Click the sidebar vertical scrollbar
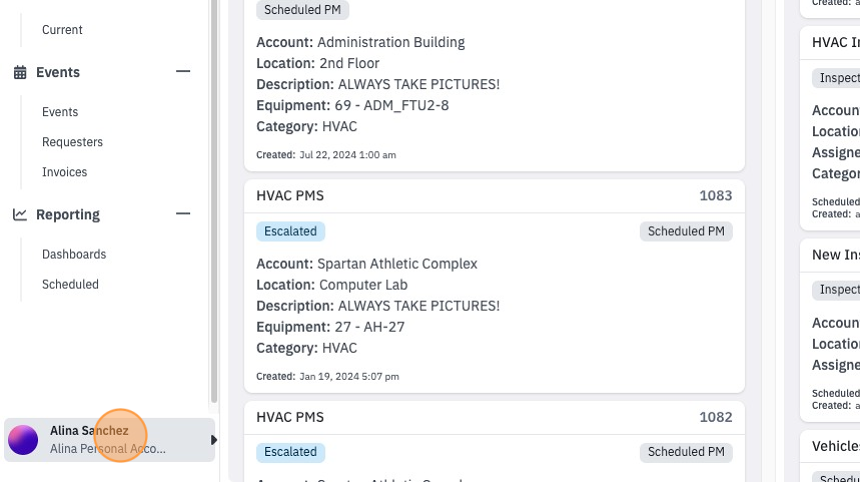 214,202
